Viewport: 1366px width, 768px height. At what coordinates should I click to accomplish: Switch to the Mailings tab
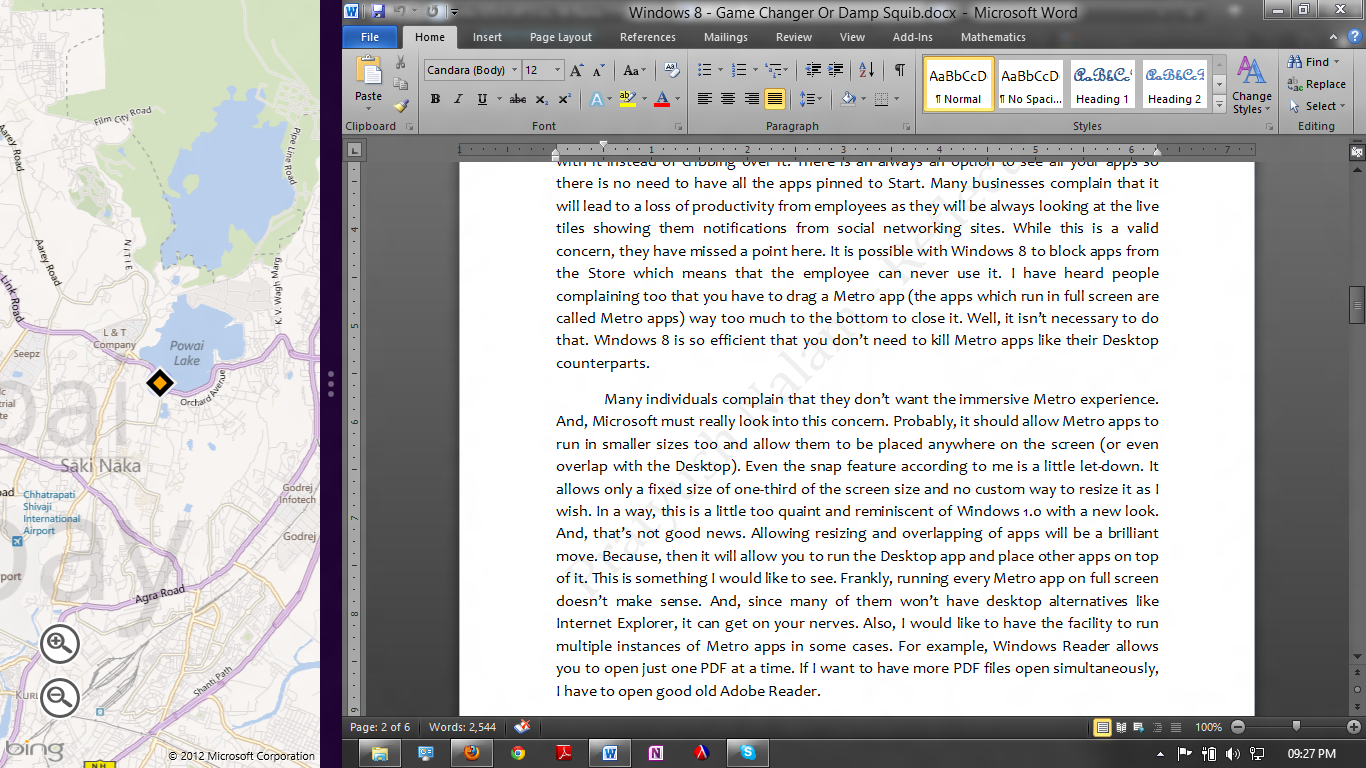point(726,37)
